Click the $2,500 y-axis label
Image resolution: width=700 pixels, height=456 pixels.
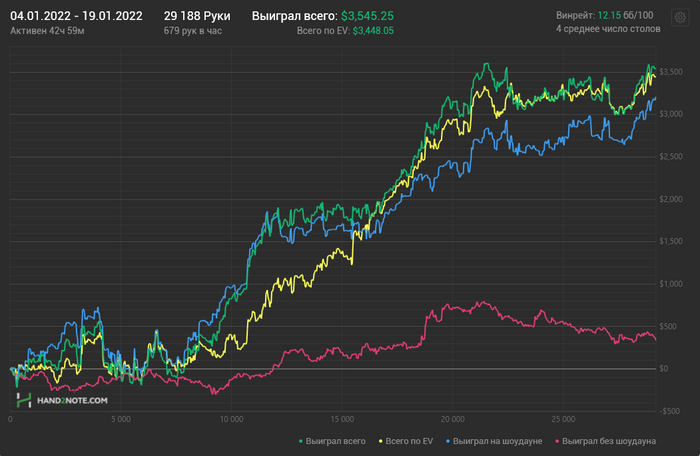tap(671, 157)
